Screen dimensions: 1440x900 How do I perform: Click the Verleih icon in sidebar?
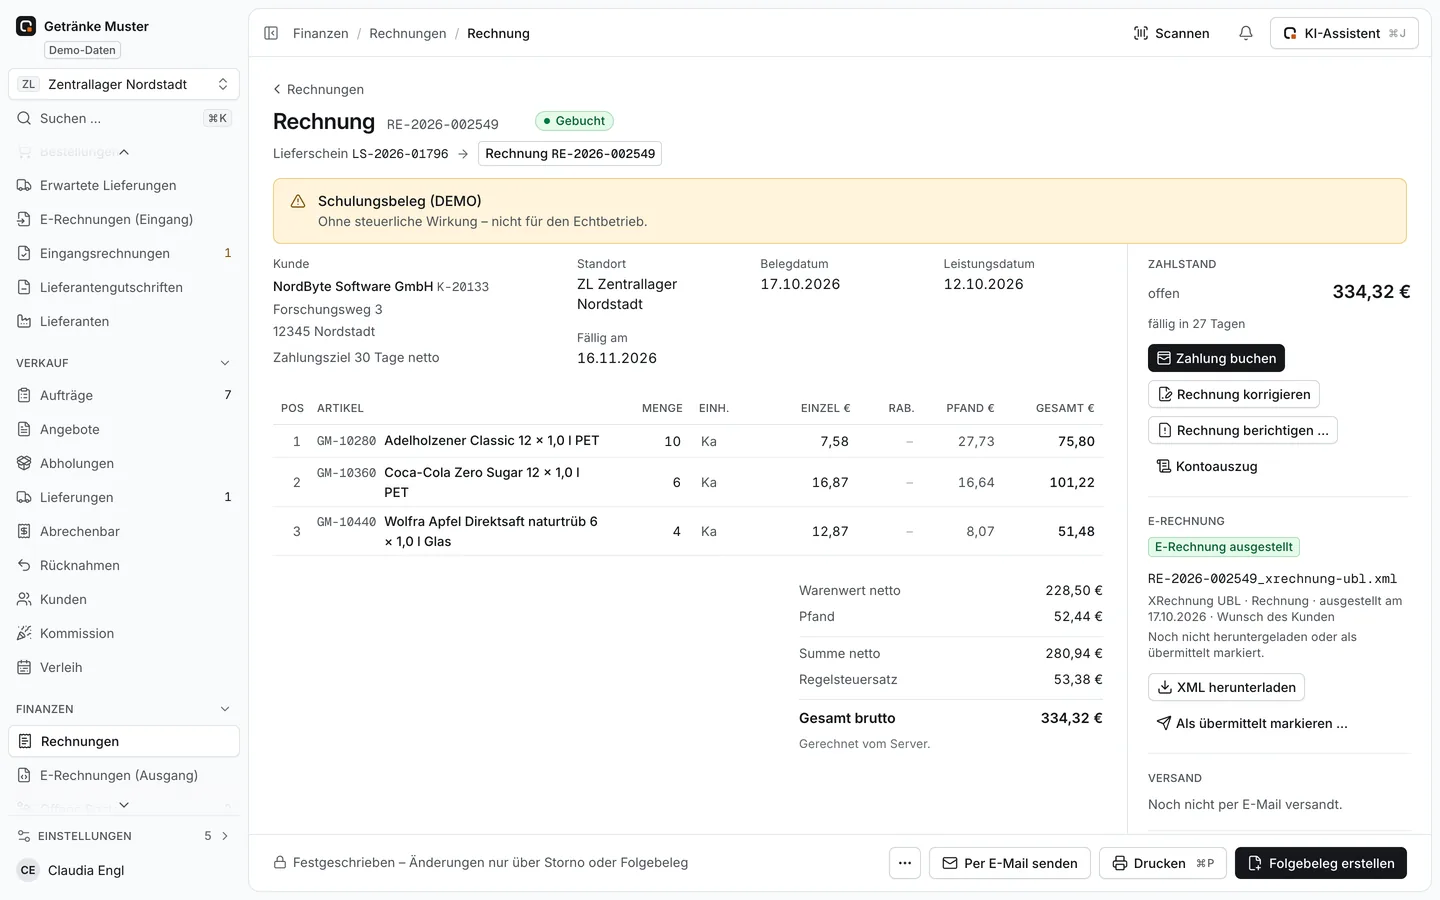click(x=24, y=667)
